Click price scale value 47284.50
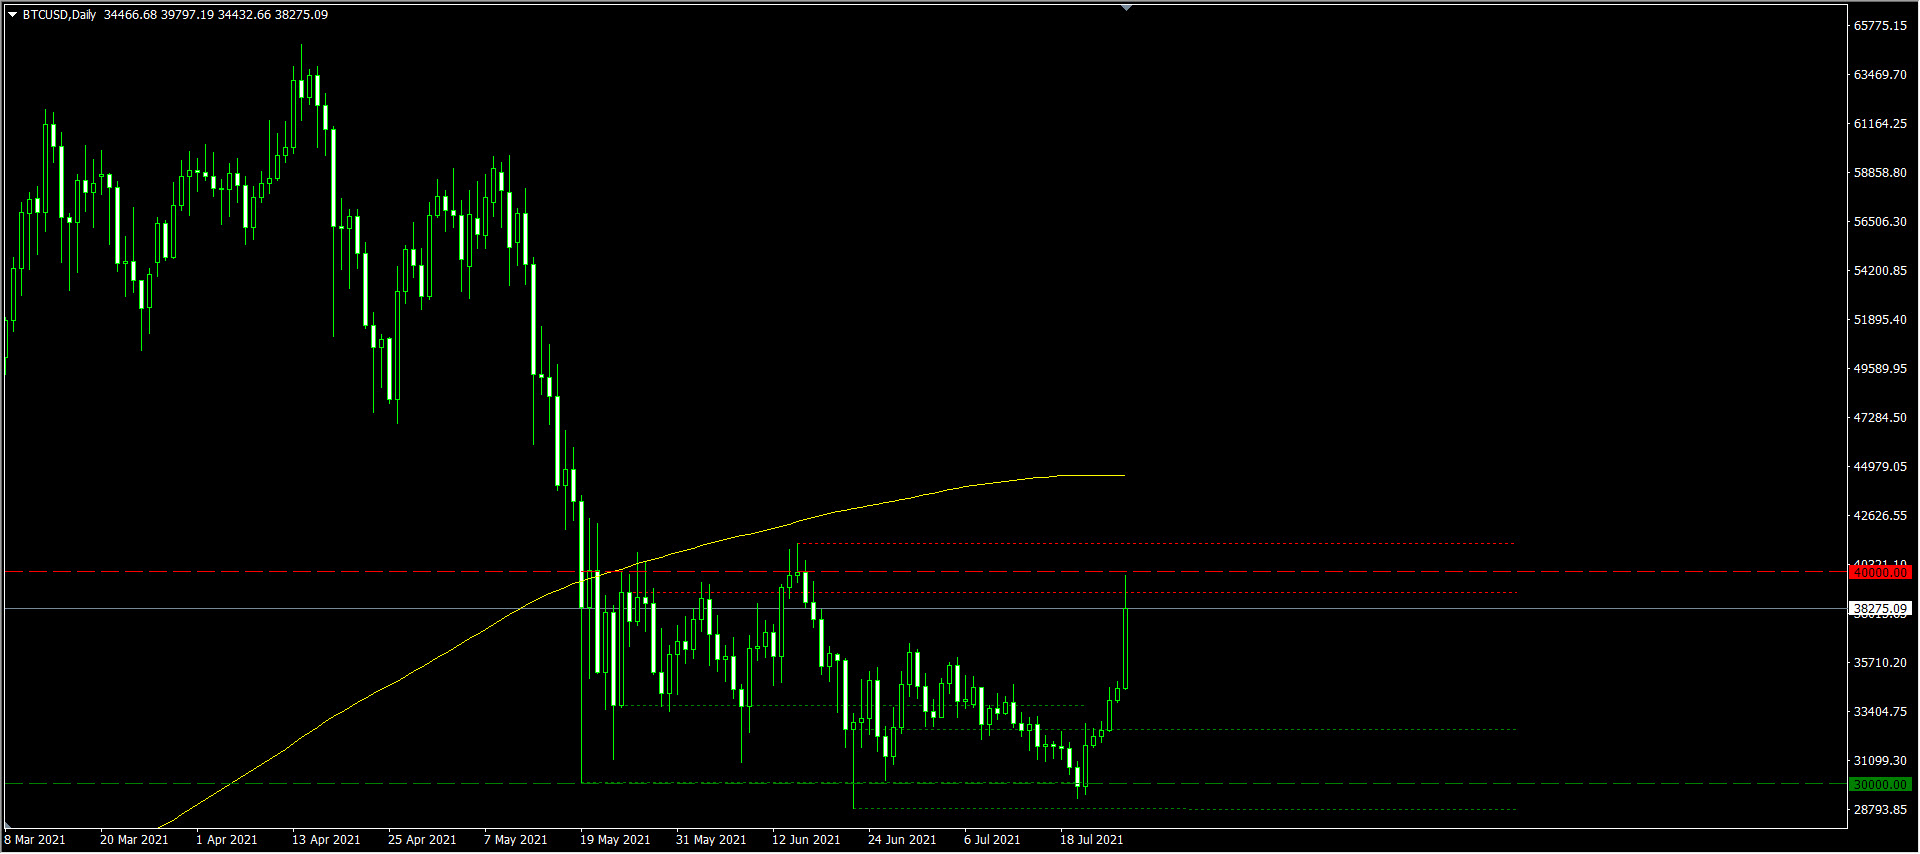 point(1880,418)
